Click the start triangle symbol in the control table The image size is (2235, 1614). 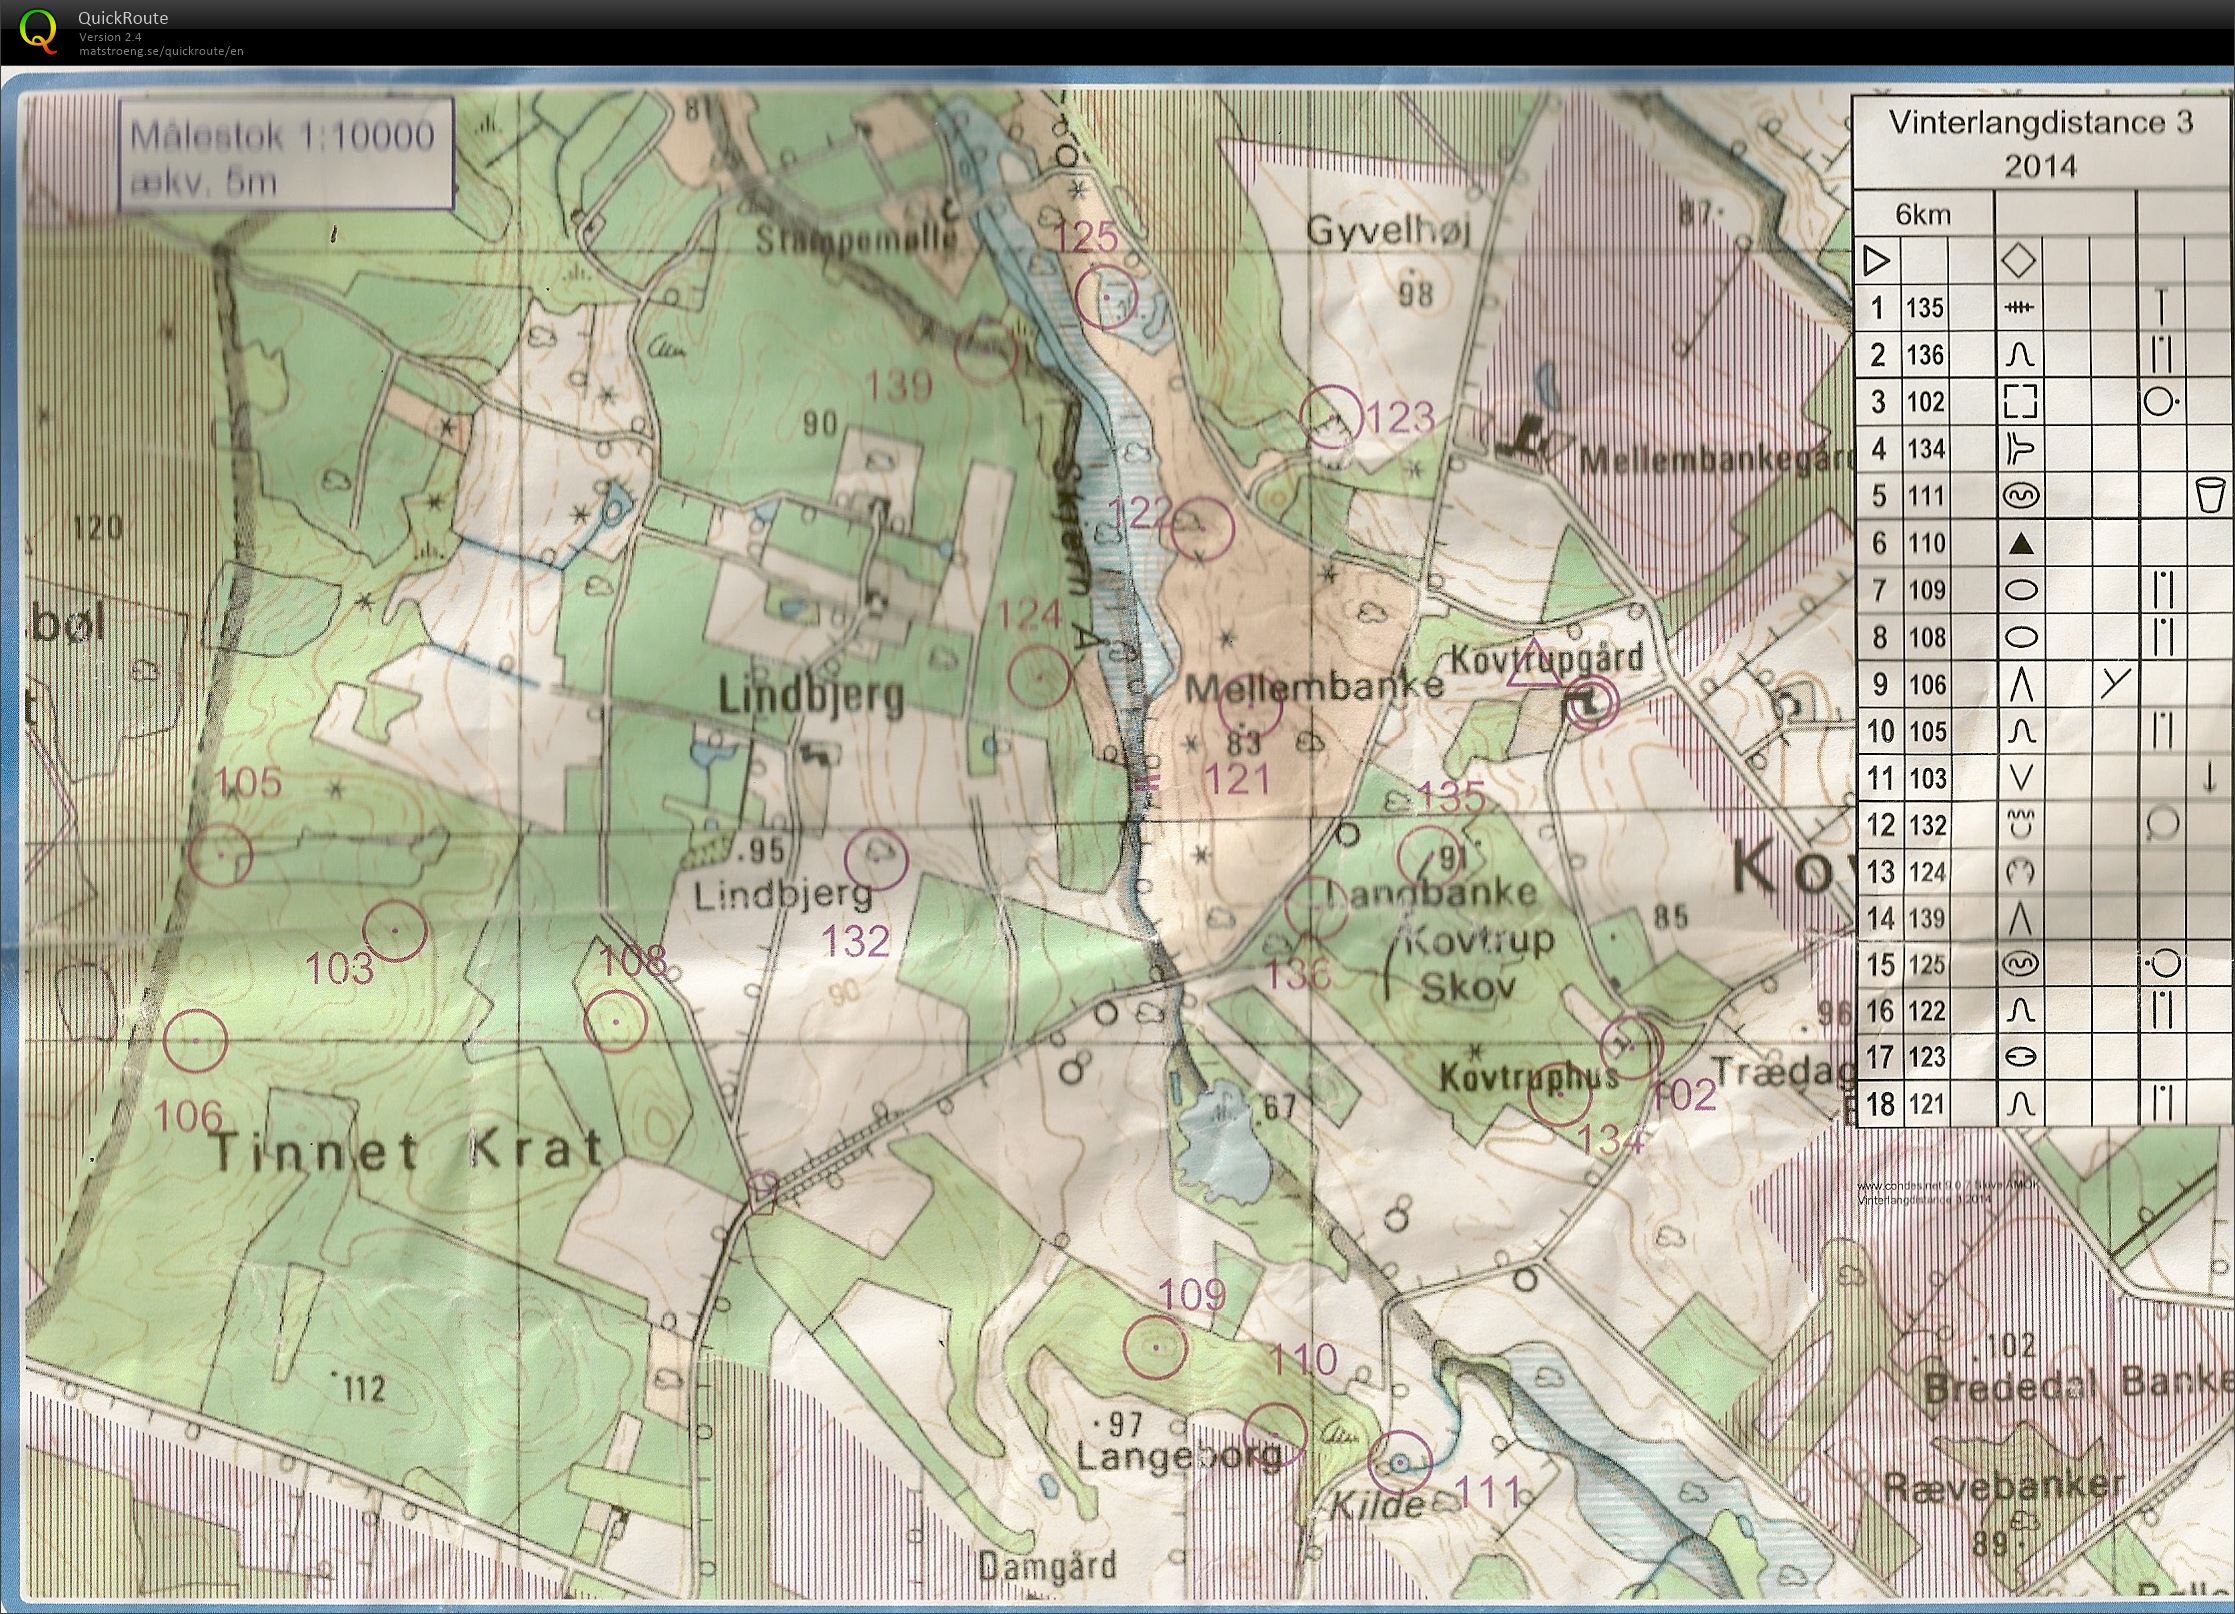pos(1877,262)
